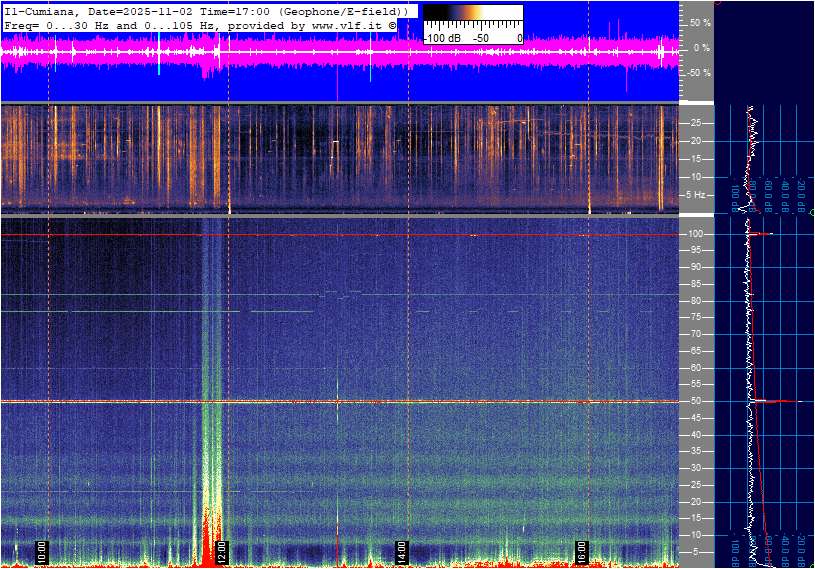Click the 10:00 time marker label
The image size is (815, 569).
coord(42,552)
